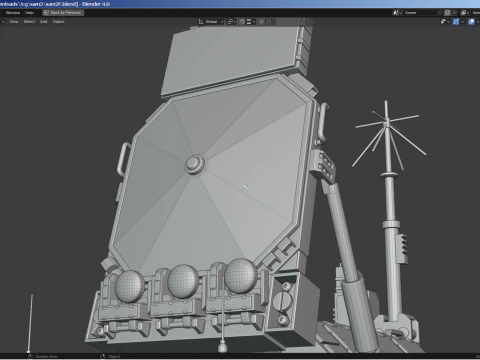Image resolution: width=480 pixels, height=360 pixels.
Task: Open the viewport Select menu
Action: (x=29, y=22)
